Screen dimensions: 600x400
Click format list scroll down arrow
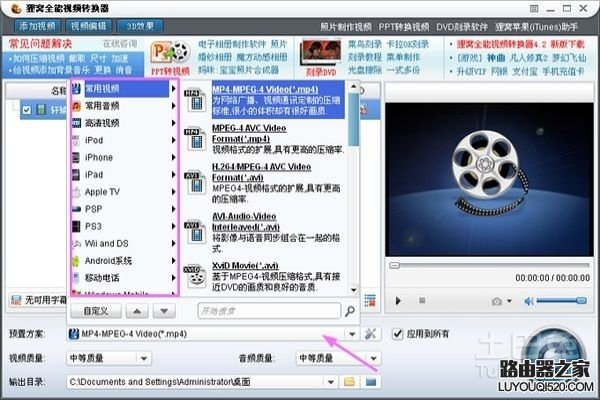click(x=354, y=290)
